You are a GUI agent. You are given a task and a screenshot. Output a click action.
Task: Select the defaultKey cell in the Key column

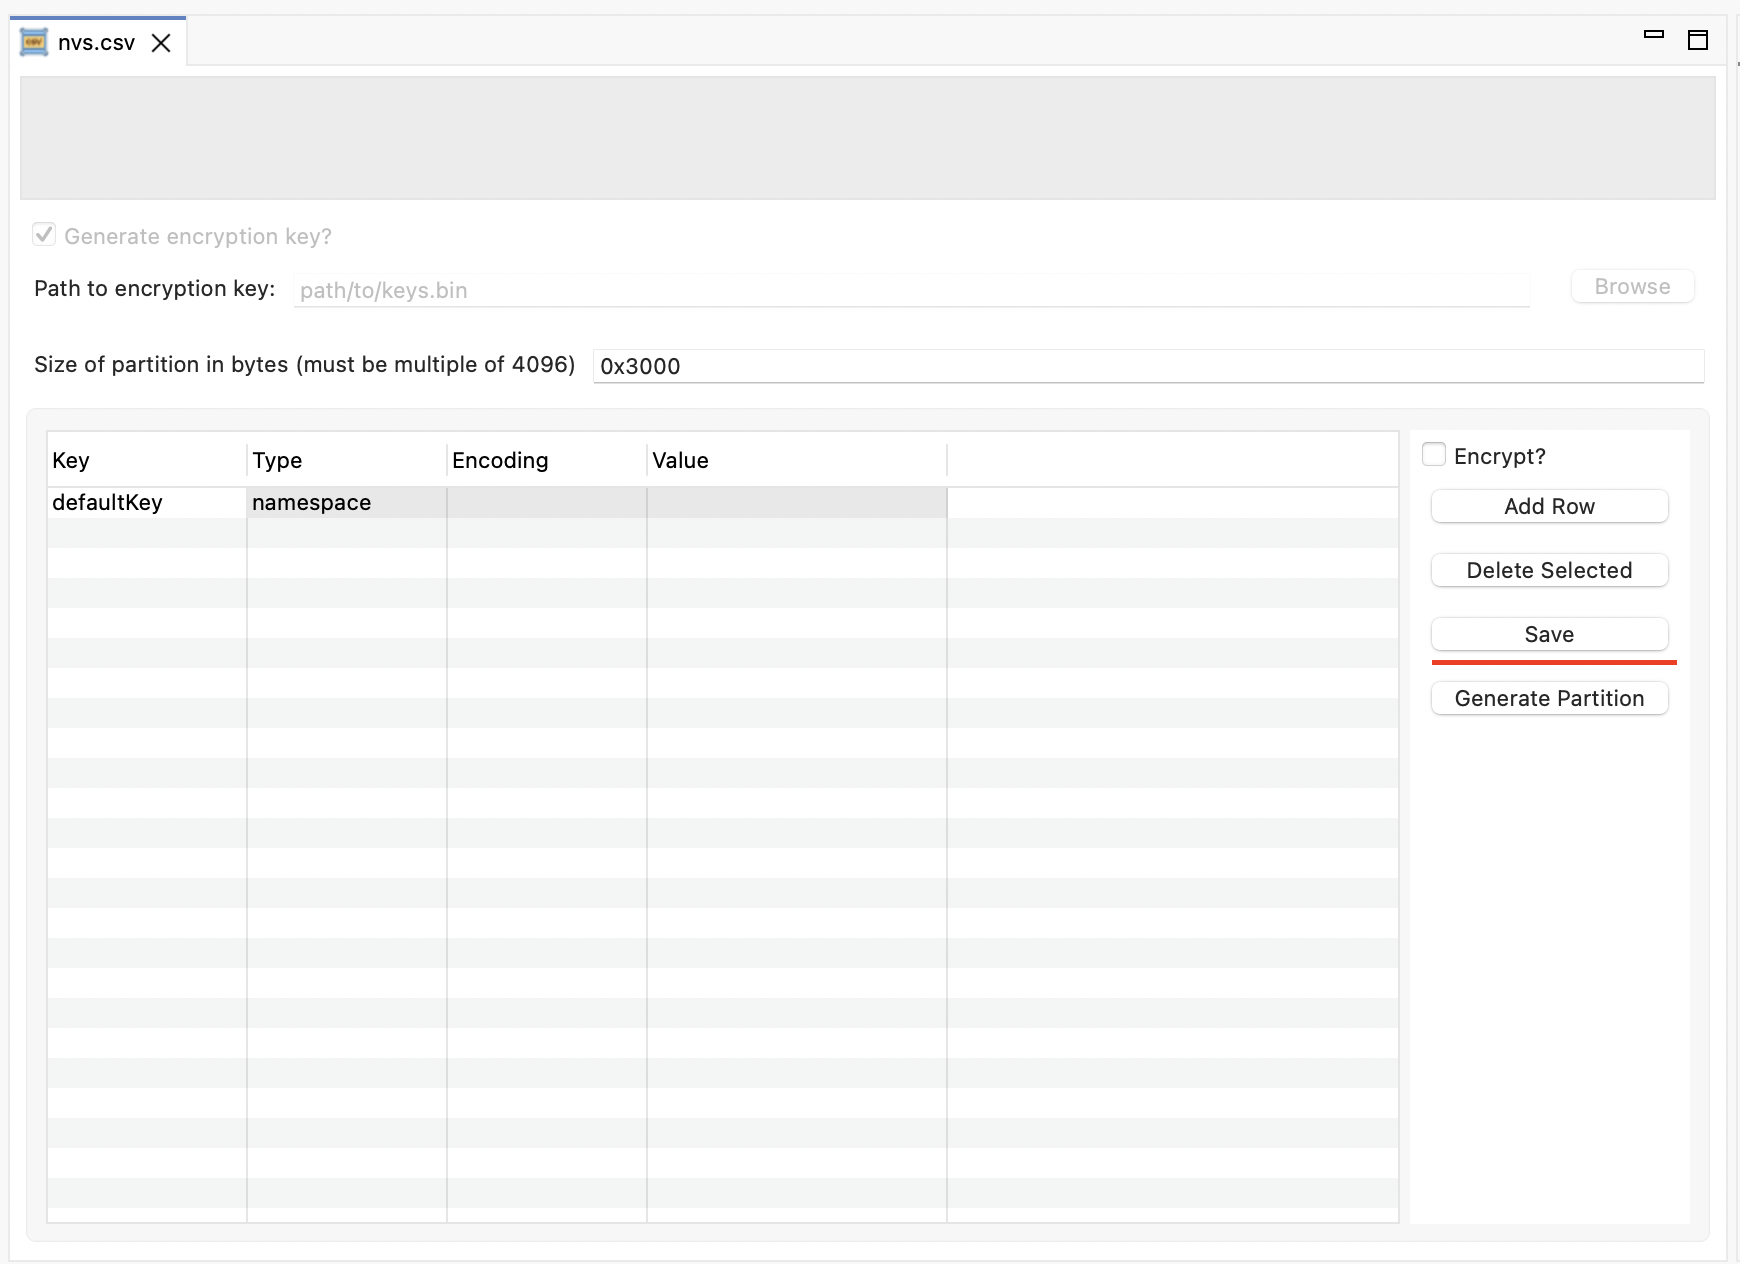(146, 502)
